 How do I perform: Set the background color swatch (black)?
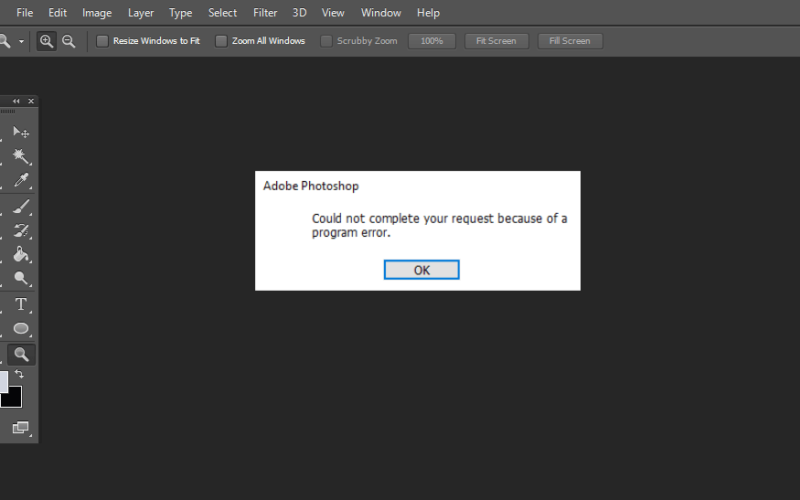14,399
